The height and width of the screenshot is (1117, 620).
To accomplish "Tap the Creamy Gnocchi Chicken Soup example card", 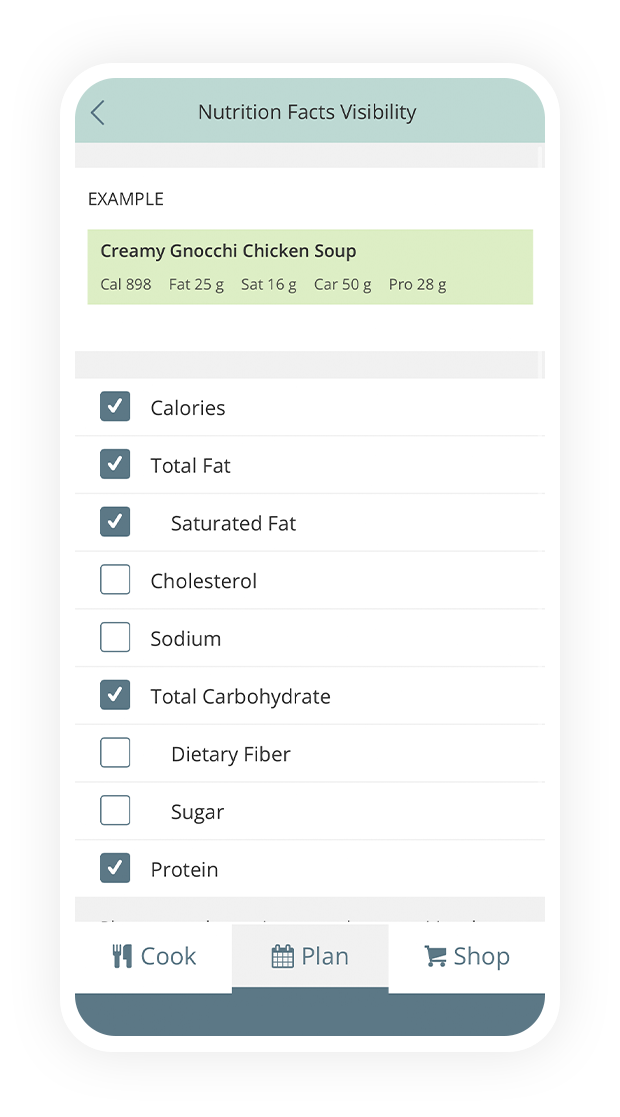I will 310,267.
